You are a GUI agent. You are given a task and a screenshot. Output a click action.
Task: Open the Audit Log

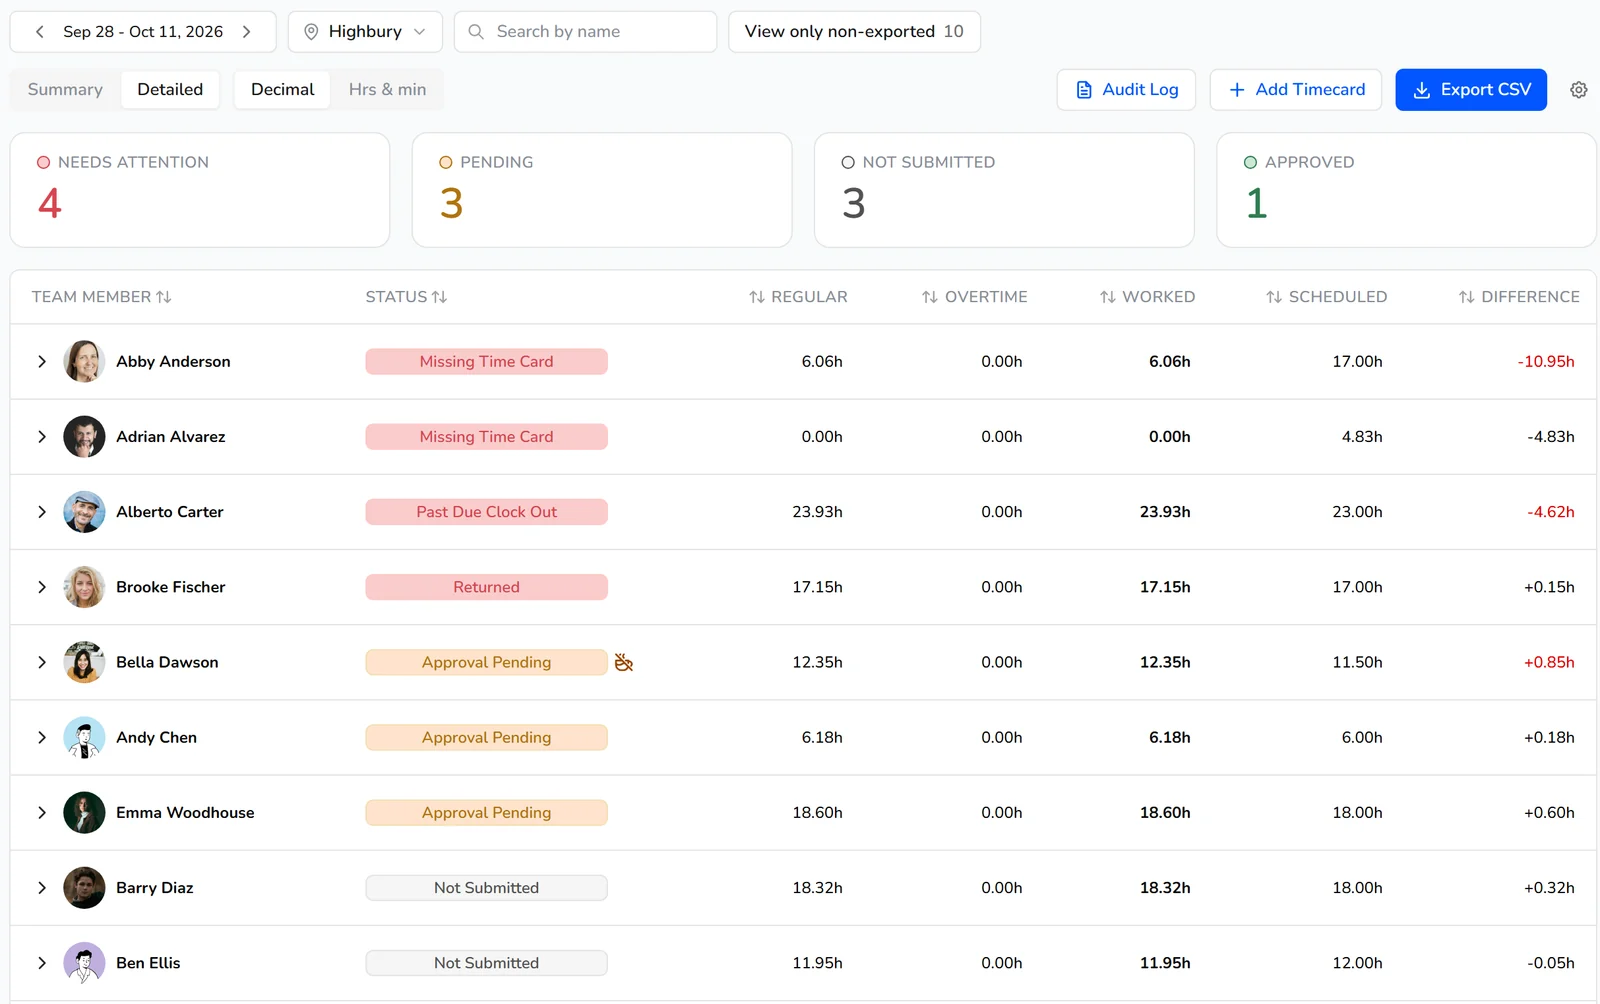[x=1126, y=90]
